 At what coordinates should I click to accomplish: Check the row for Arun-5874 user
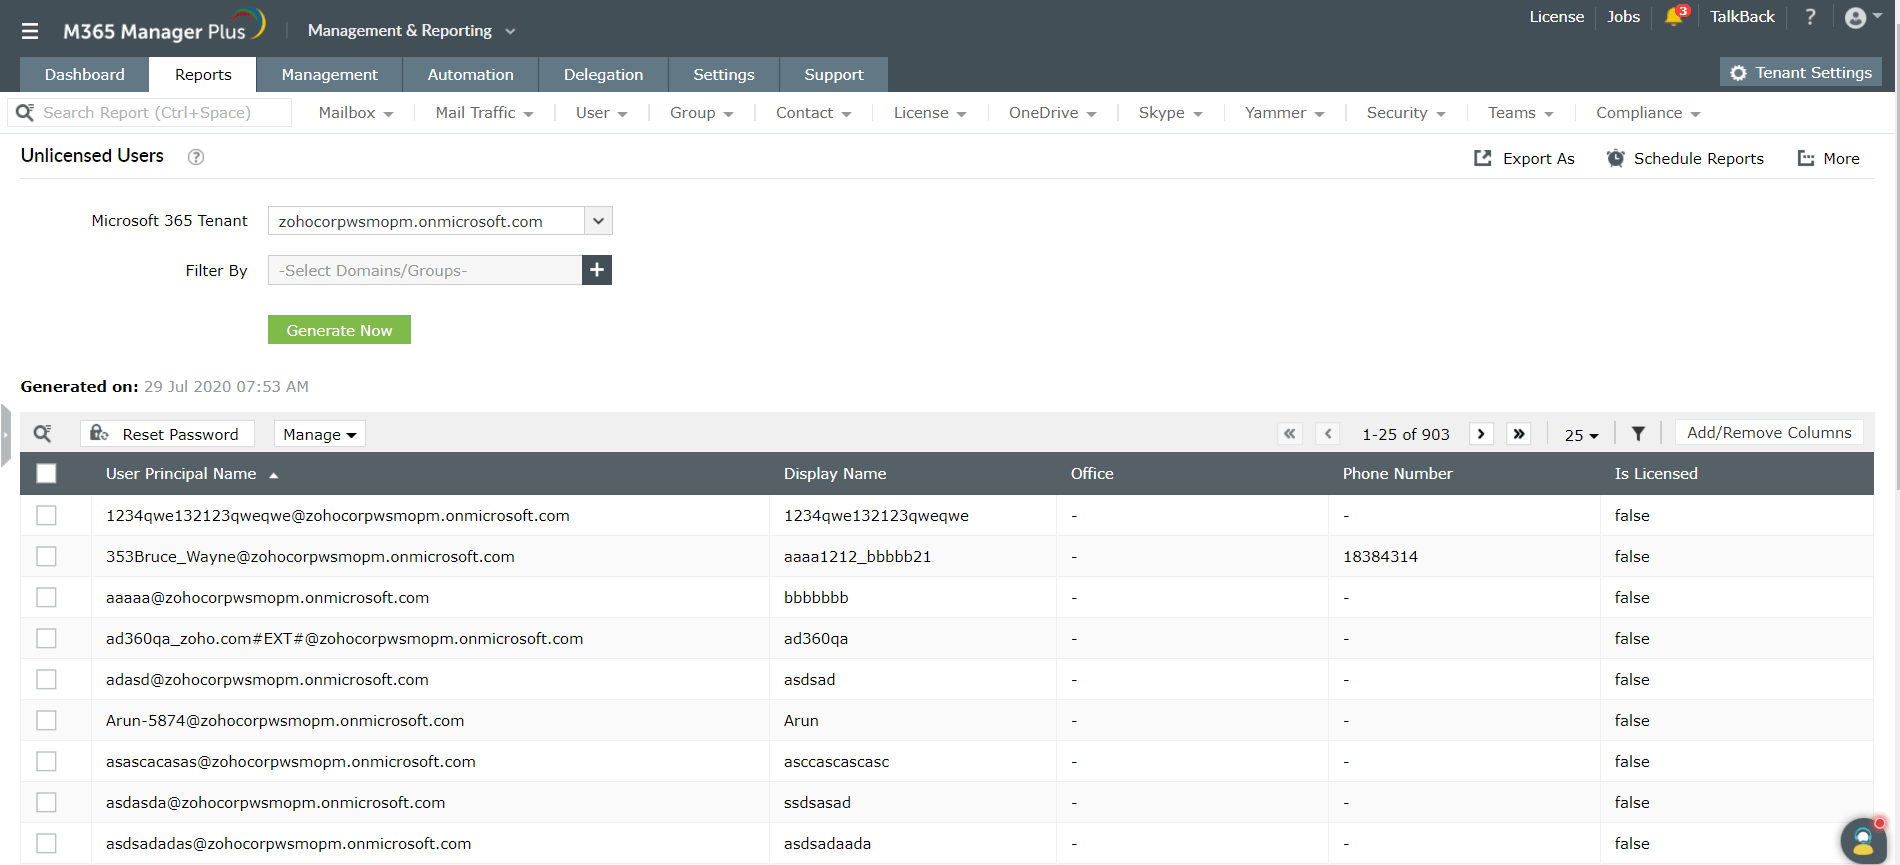coord(46,721)
